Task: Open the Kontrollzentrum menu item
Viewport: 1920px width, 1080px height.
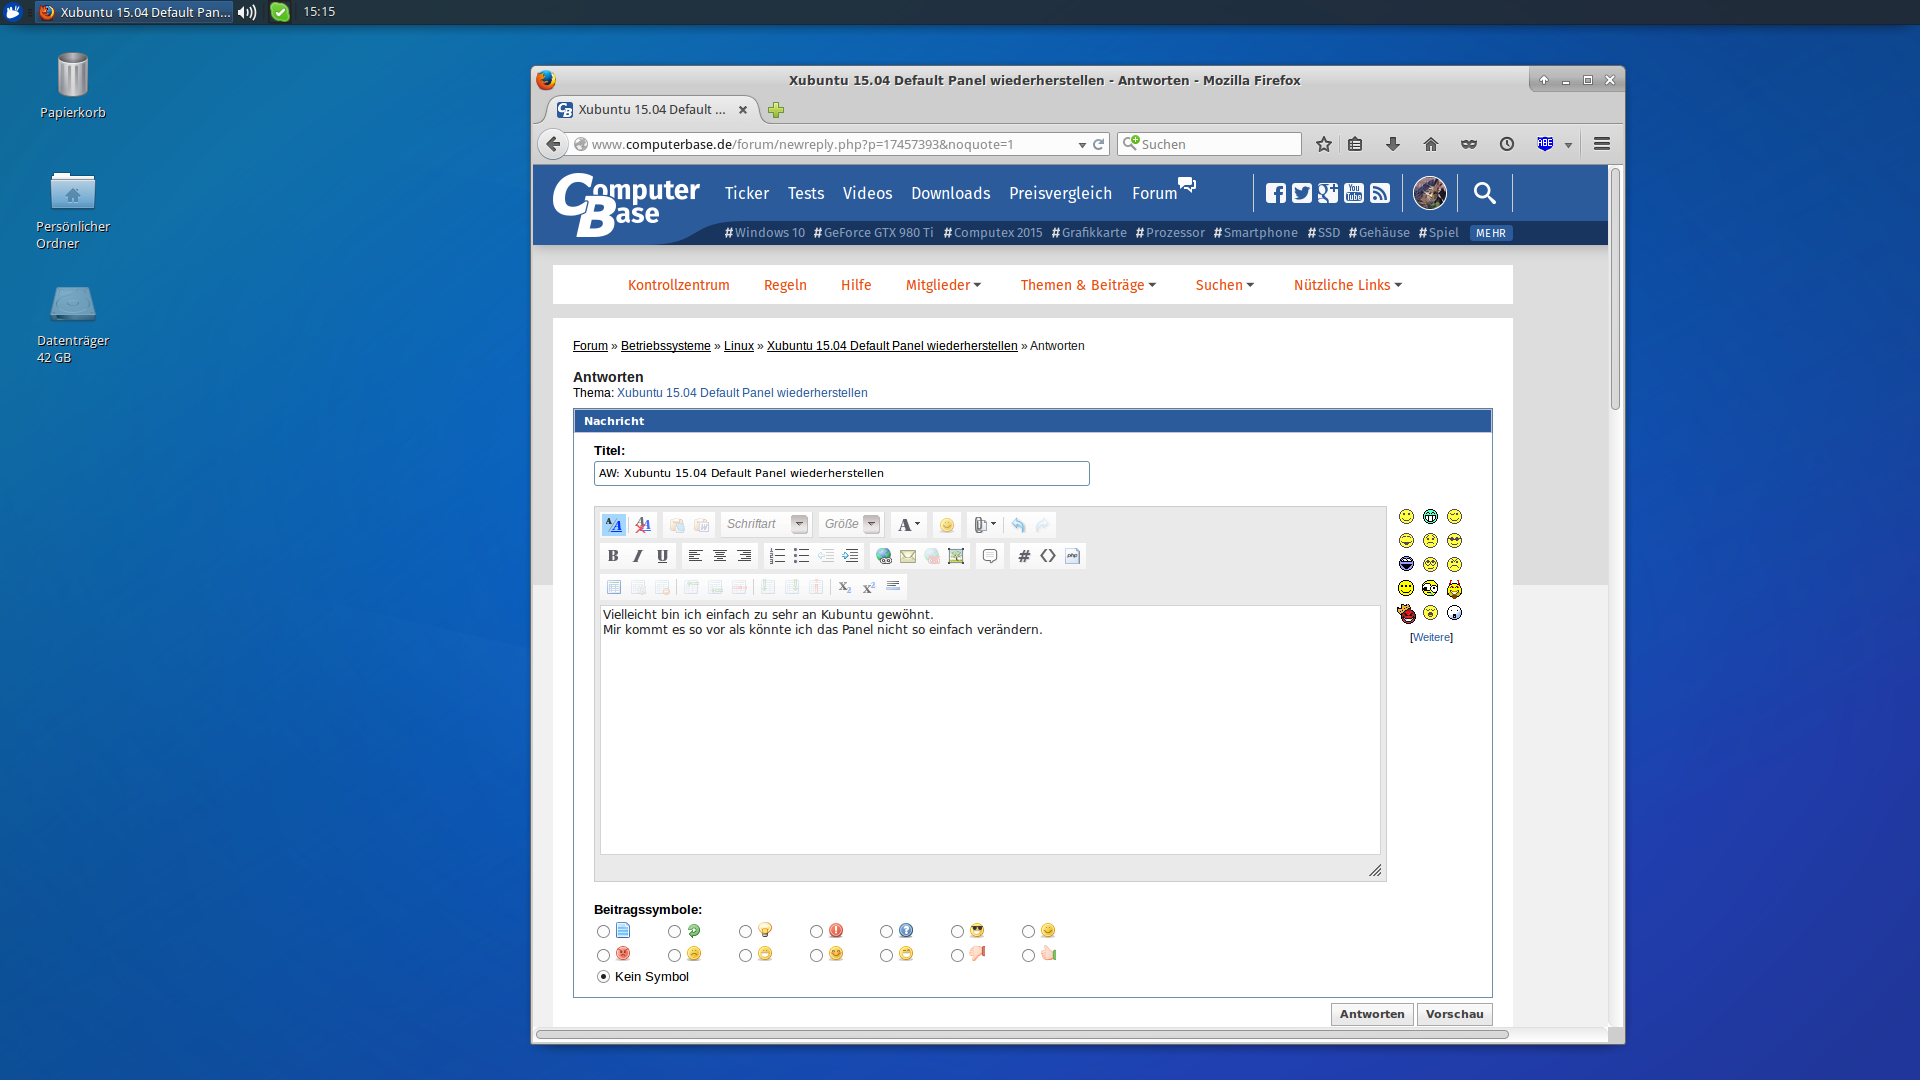Action: [678, 285]
